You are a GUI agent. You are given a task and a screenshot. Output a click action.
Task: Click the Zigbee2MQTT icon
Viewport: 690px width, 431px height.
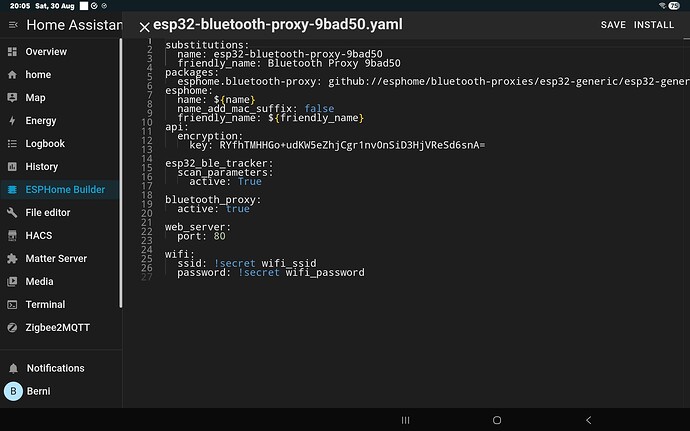pos(12,328)
